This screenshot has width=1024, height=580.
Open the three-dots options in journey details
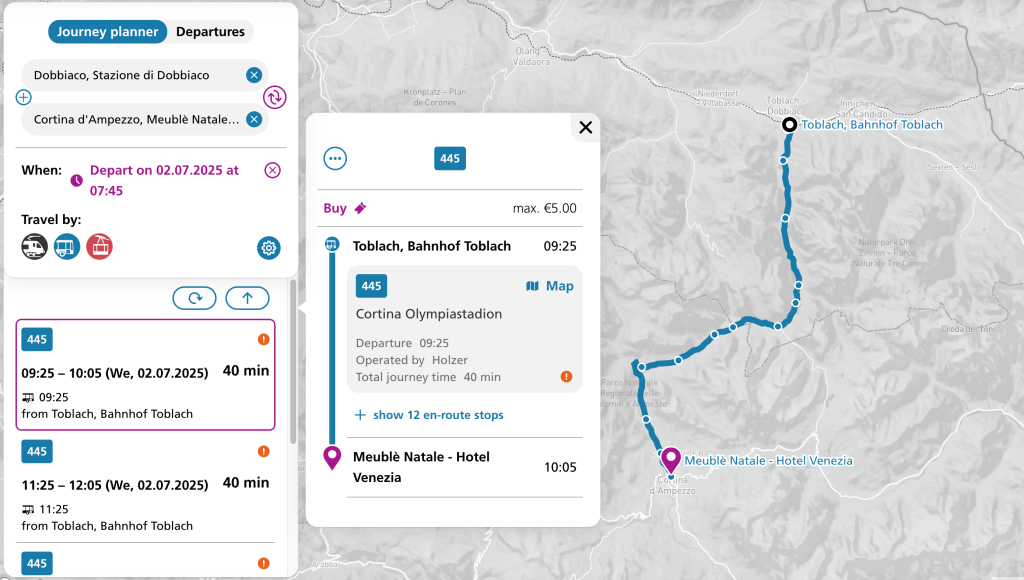click(335, 158)
